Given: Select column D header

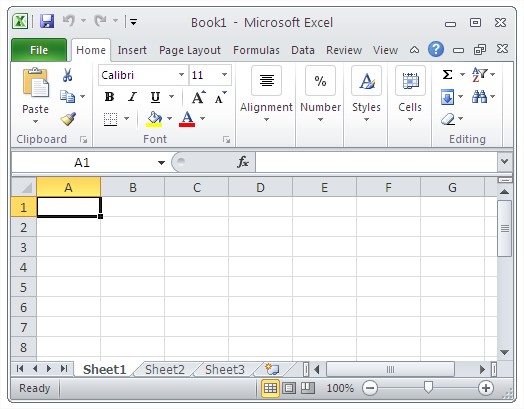Looking at the screenshot, I should (260, 187).
